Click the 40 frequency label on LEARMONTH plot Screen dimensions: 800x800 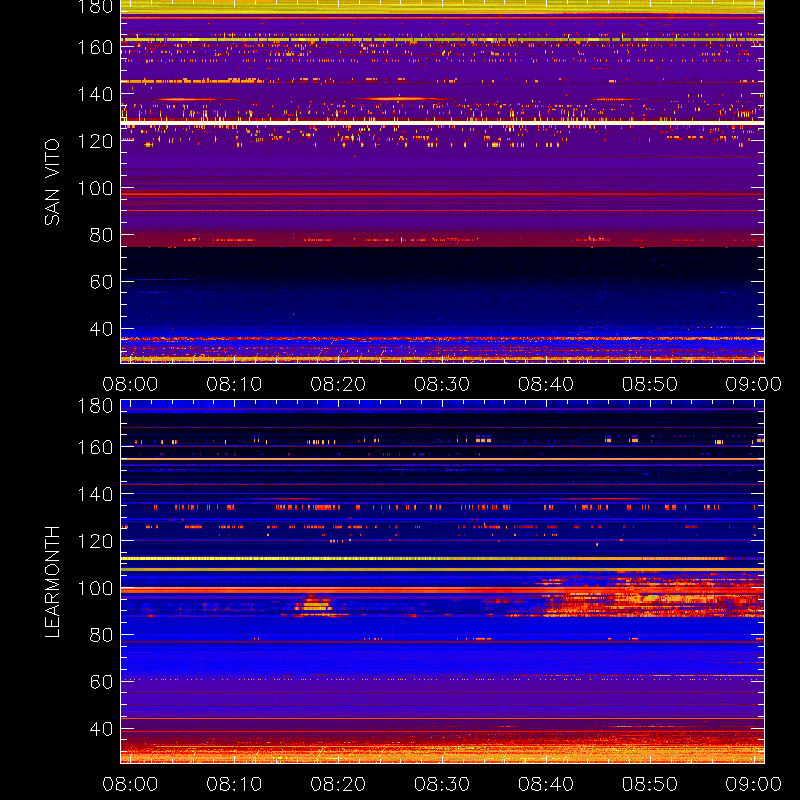101,729
